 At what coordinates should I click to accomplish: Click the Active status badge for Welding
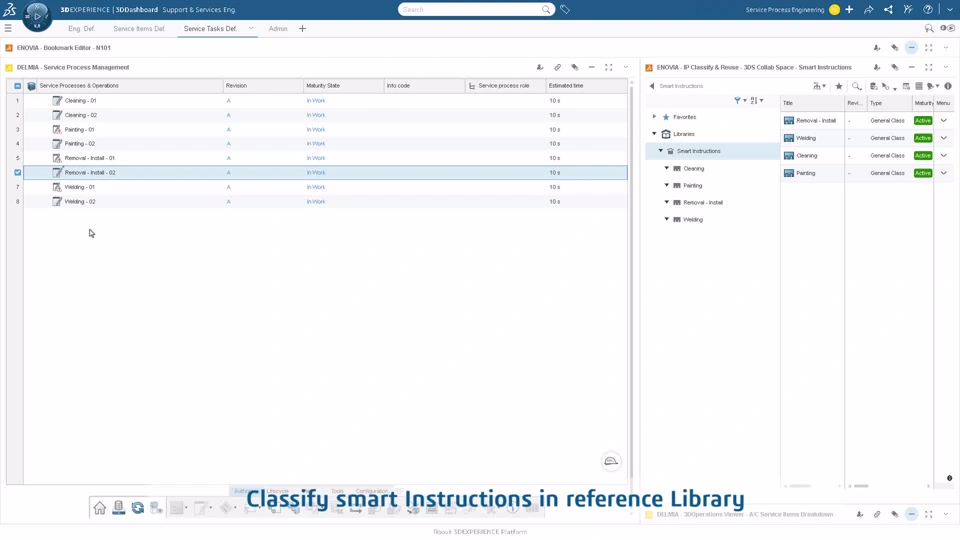pos(923,138)
